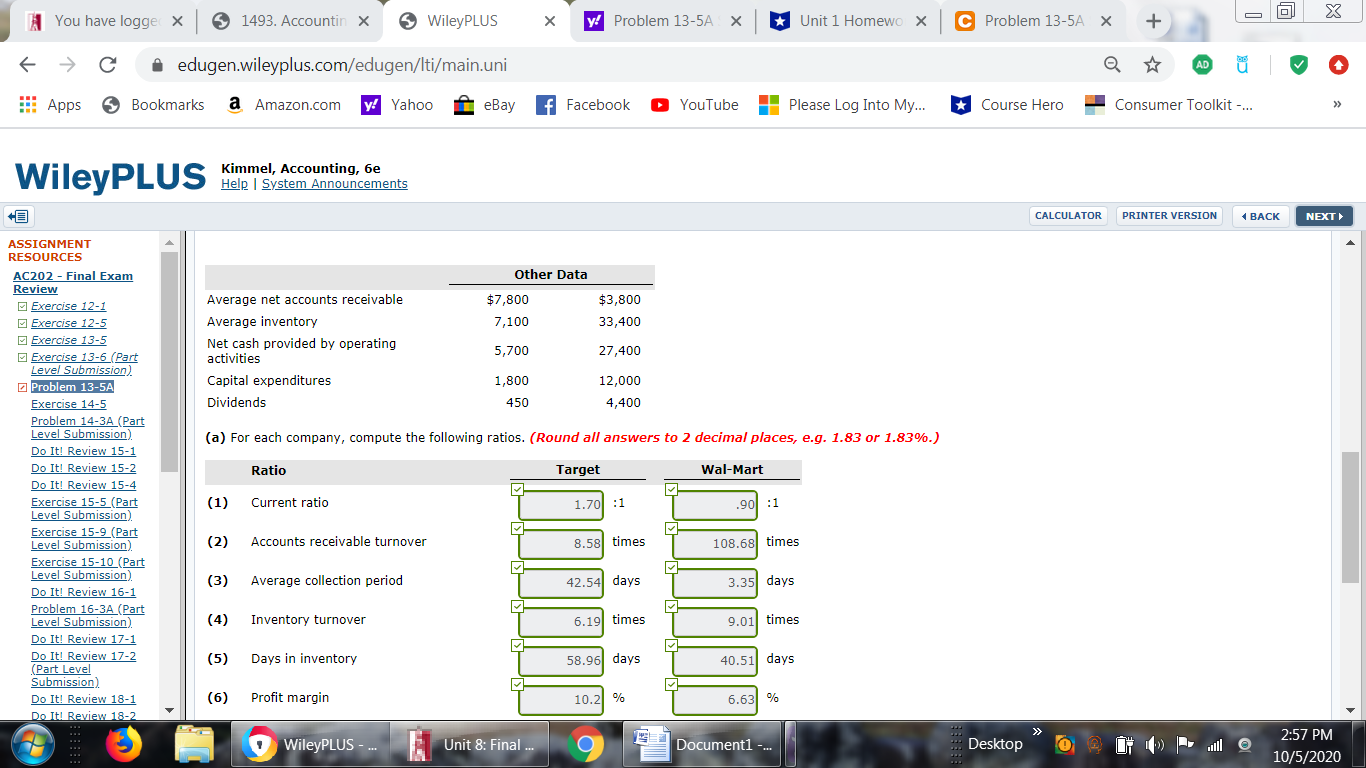
Task: Click the Target current ratio field
Action: click(x=561, y=505)
